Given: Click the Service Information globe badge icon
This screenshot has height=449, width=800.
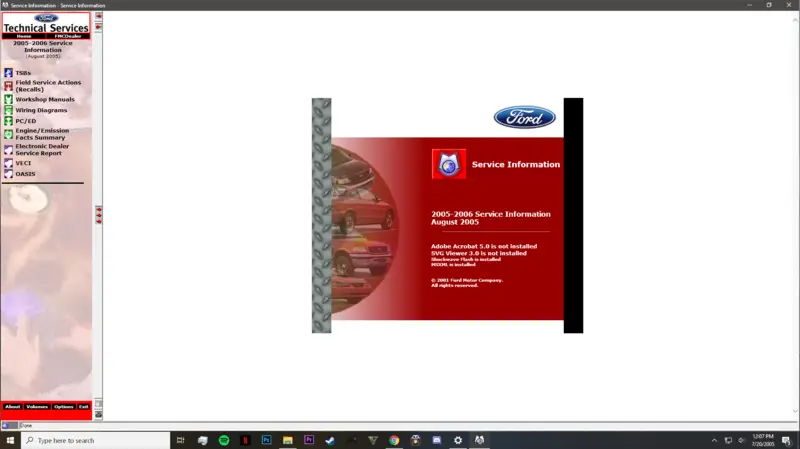Looking at the screenshot, I should click(x=449, y=164).
